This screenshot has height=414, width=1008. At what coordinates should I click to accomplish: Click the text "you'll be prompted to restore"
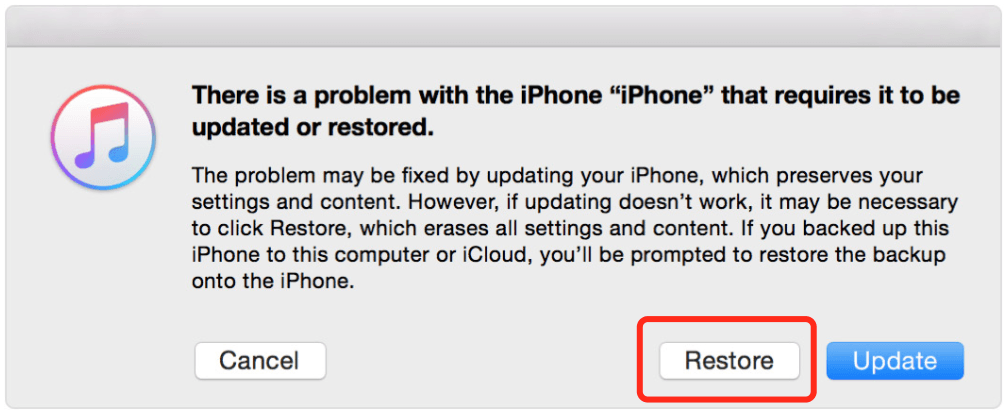tap(670, 255)
